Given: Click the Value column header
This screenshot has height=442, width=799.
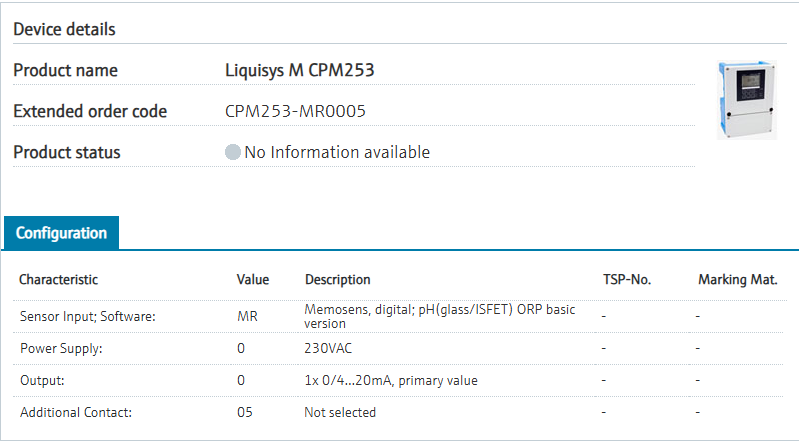Looking at the screenshot, I should click(x=252, y=280).
